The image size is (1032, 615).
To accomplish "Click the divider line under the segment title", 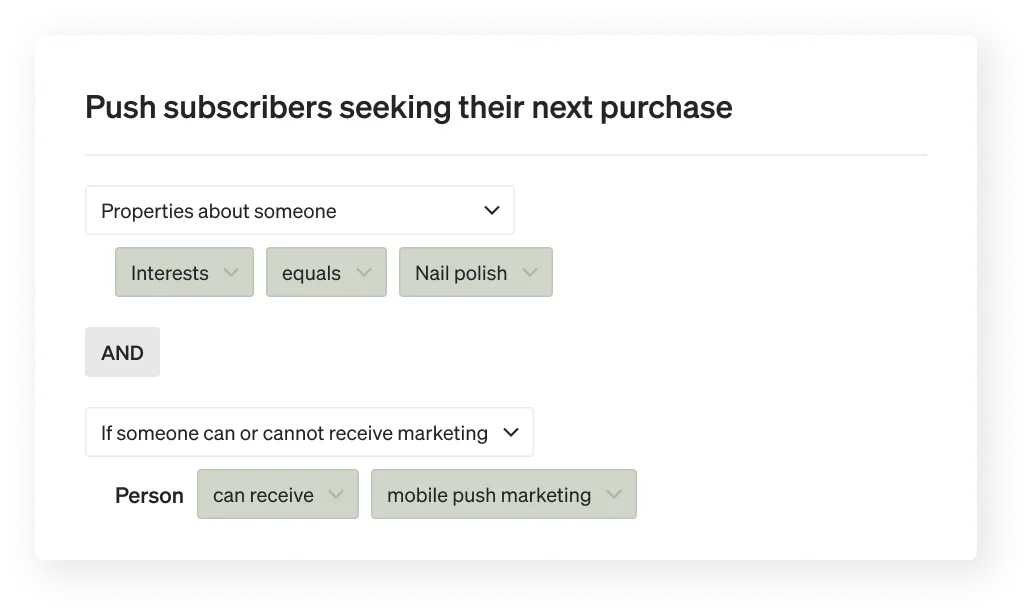I will 506,154.
